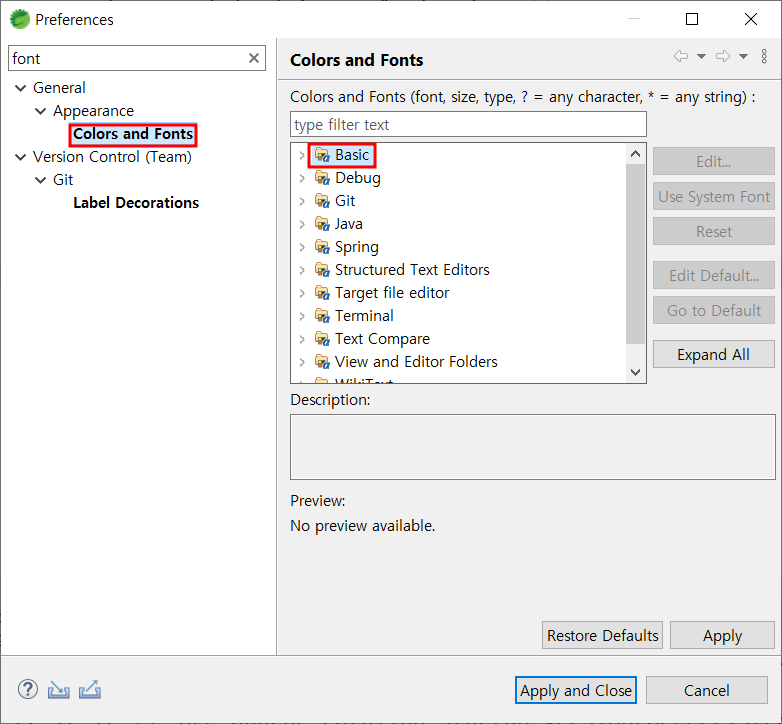
Task: Click the Description text area
Action: click(x=533, y=447)
